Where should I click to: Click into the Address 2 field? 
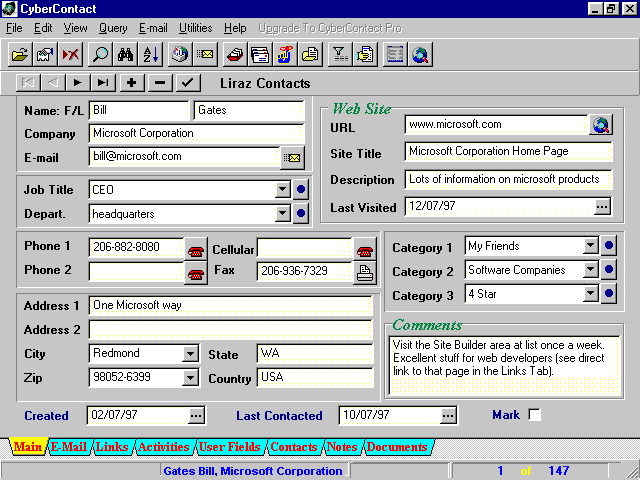[x=230, y=329]
